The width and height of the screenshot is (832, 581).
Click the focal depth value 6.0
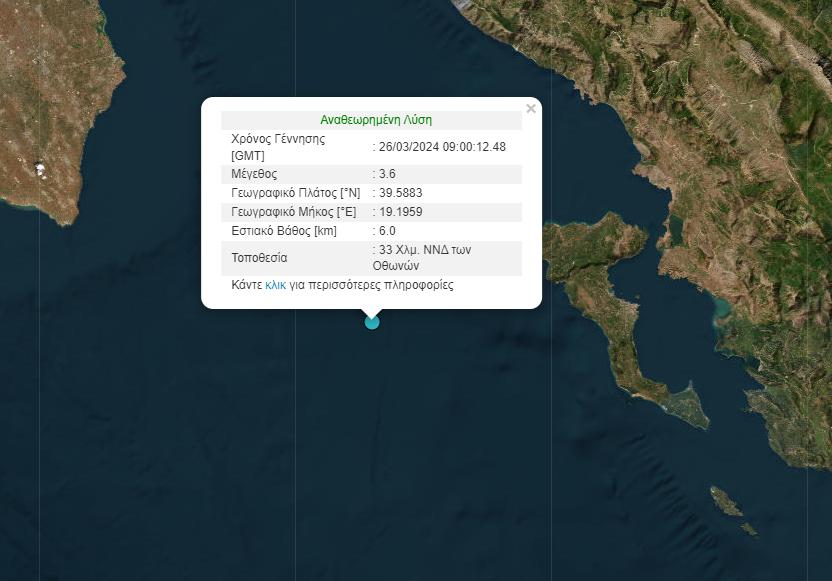[386, 231]
